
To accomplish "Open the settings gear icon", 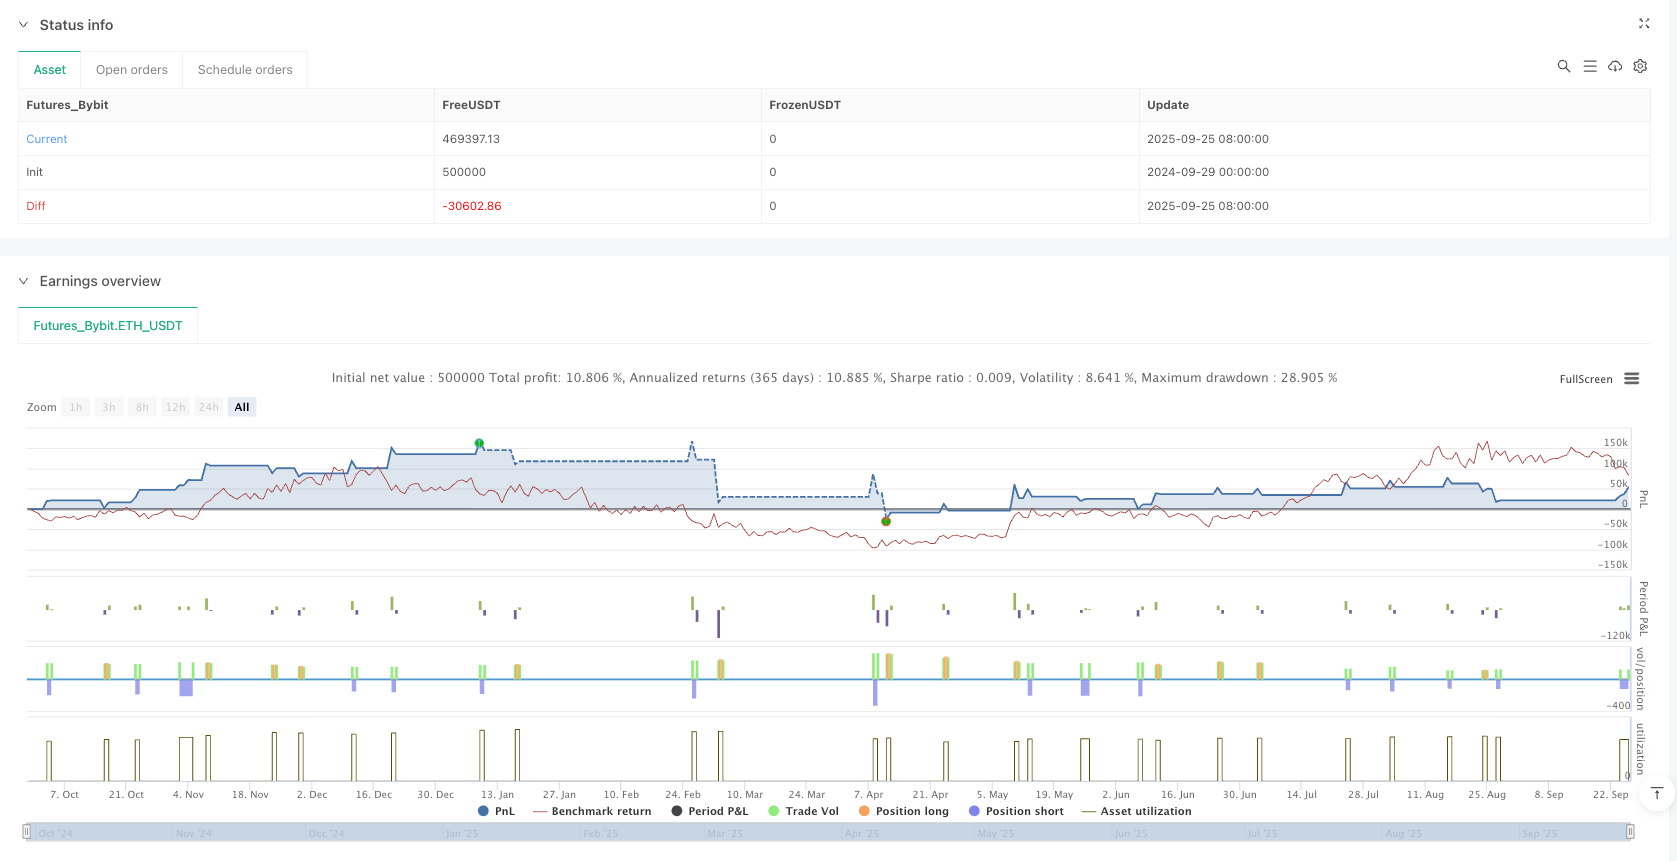I will [1640, 66].
